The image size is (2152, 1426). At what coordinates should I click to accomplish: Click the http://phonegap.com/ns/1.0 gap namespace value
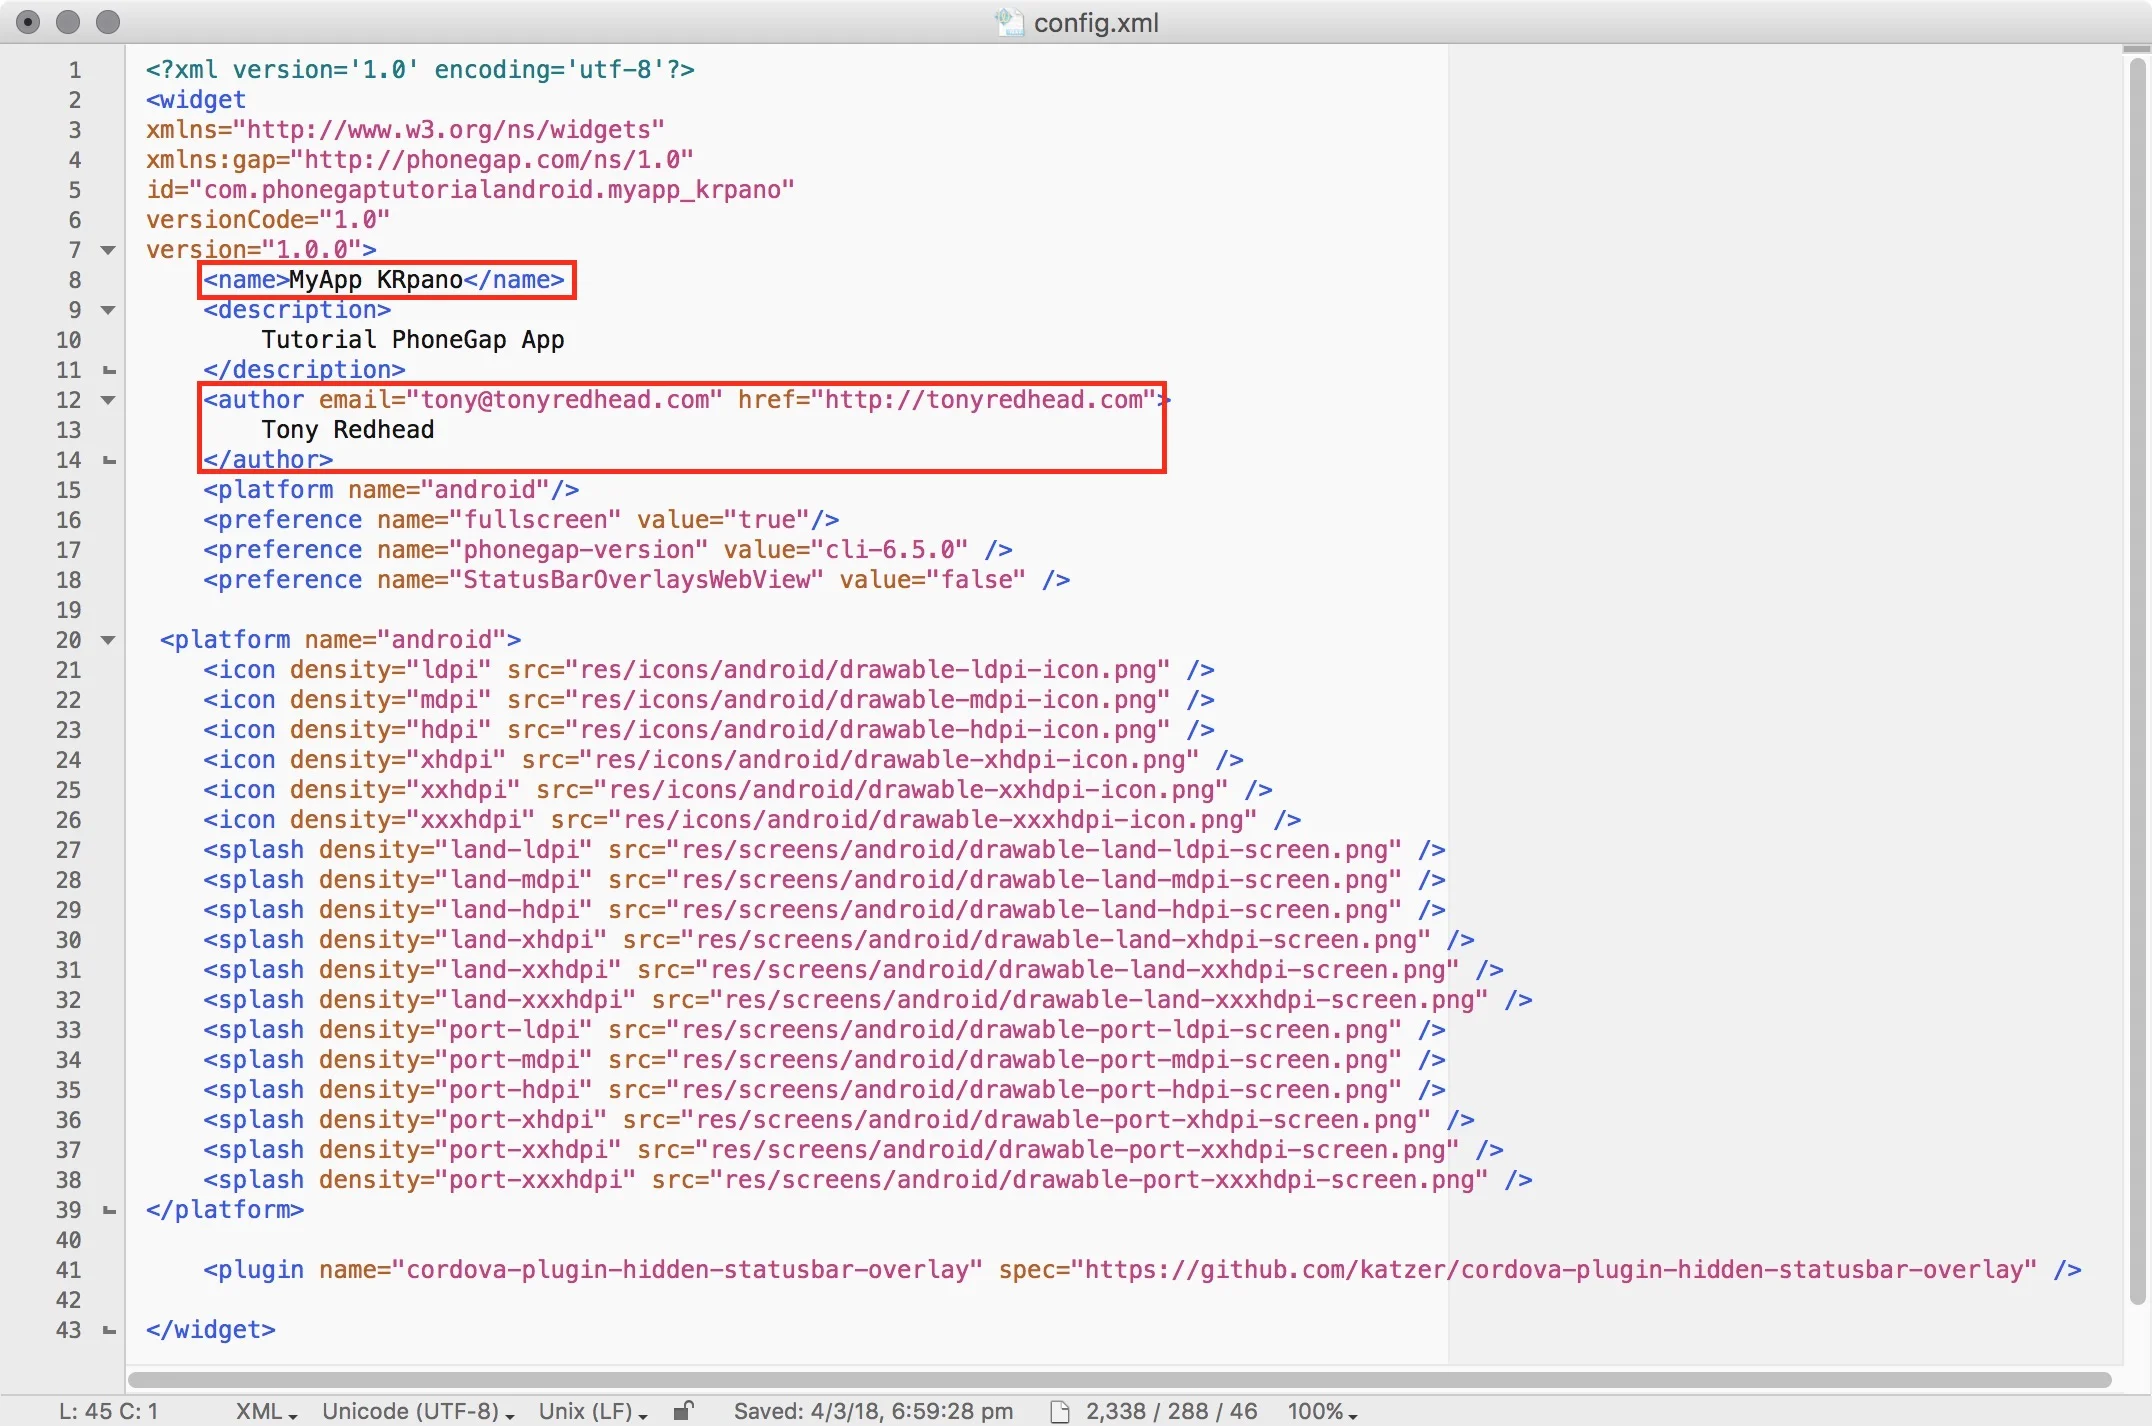point(492,160)
